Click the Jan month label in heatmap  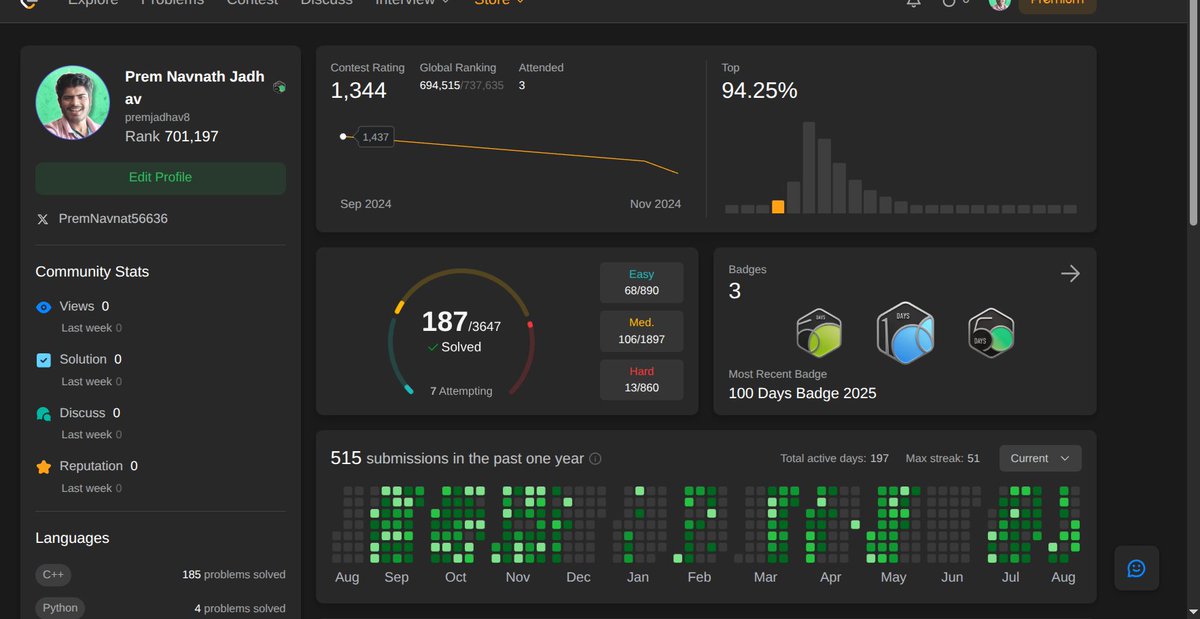[638, 577]
